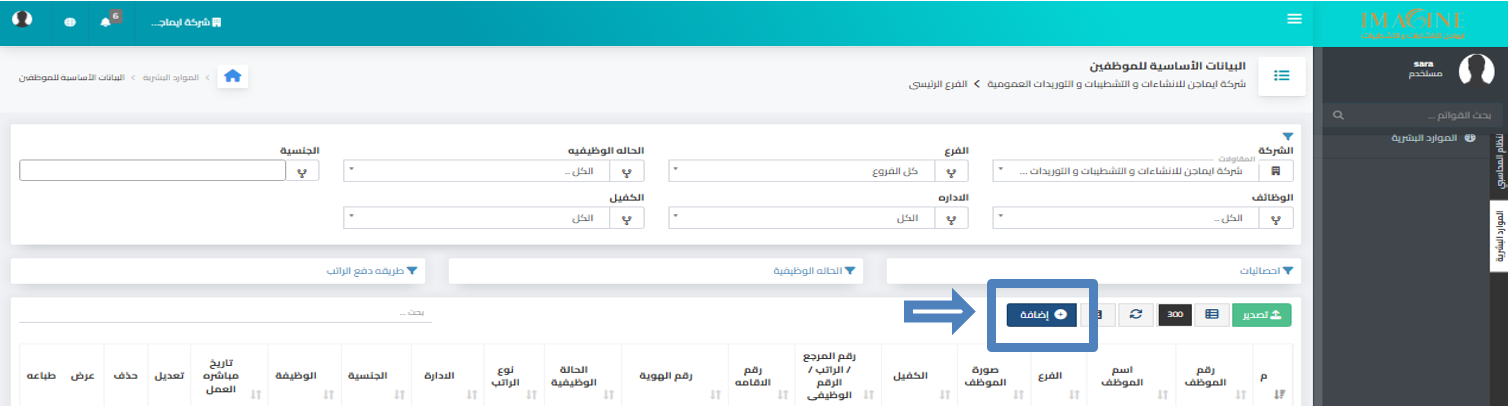
Task: Click the حذف column header
Action: [x=126, y=375]
